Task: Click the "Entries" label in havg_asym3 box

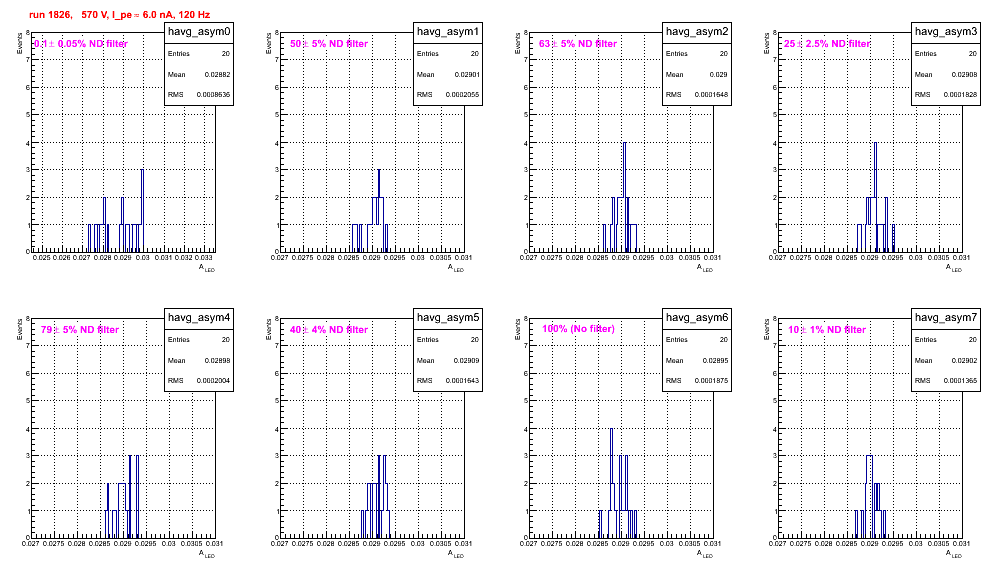Action: click(925, 54)
